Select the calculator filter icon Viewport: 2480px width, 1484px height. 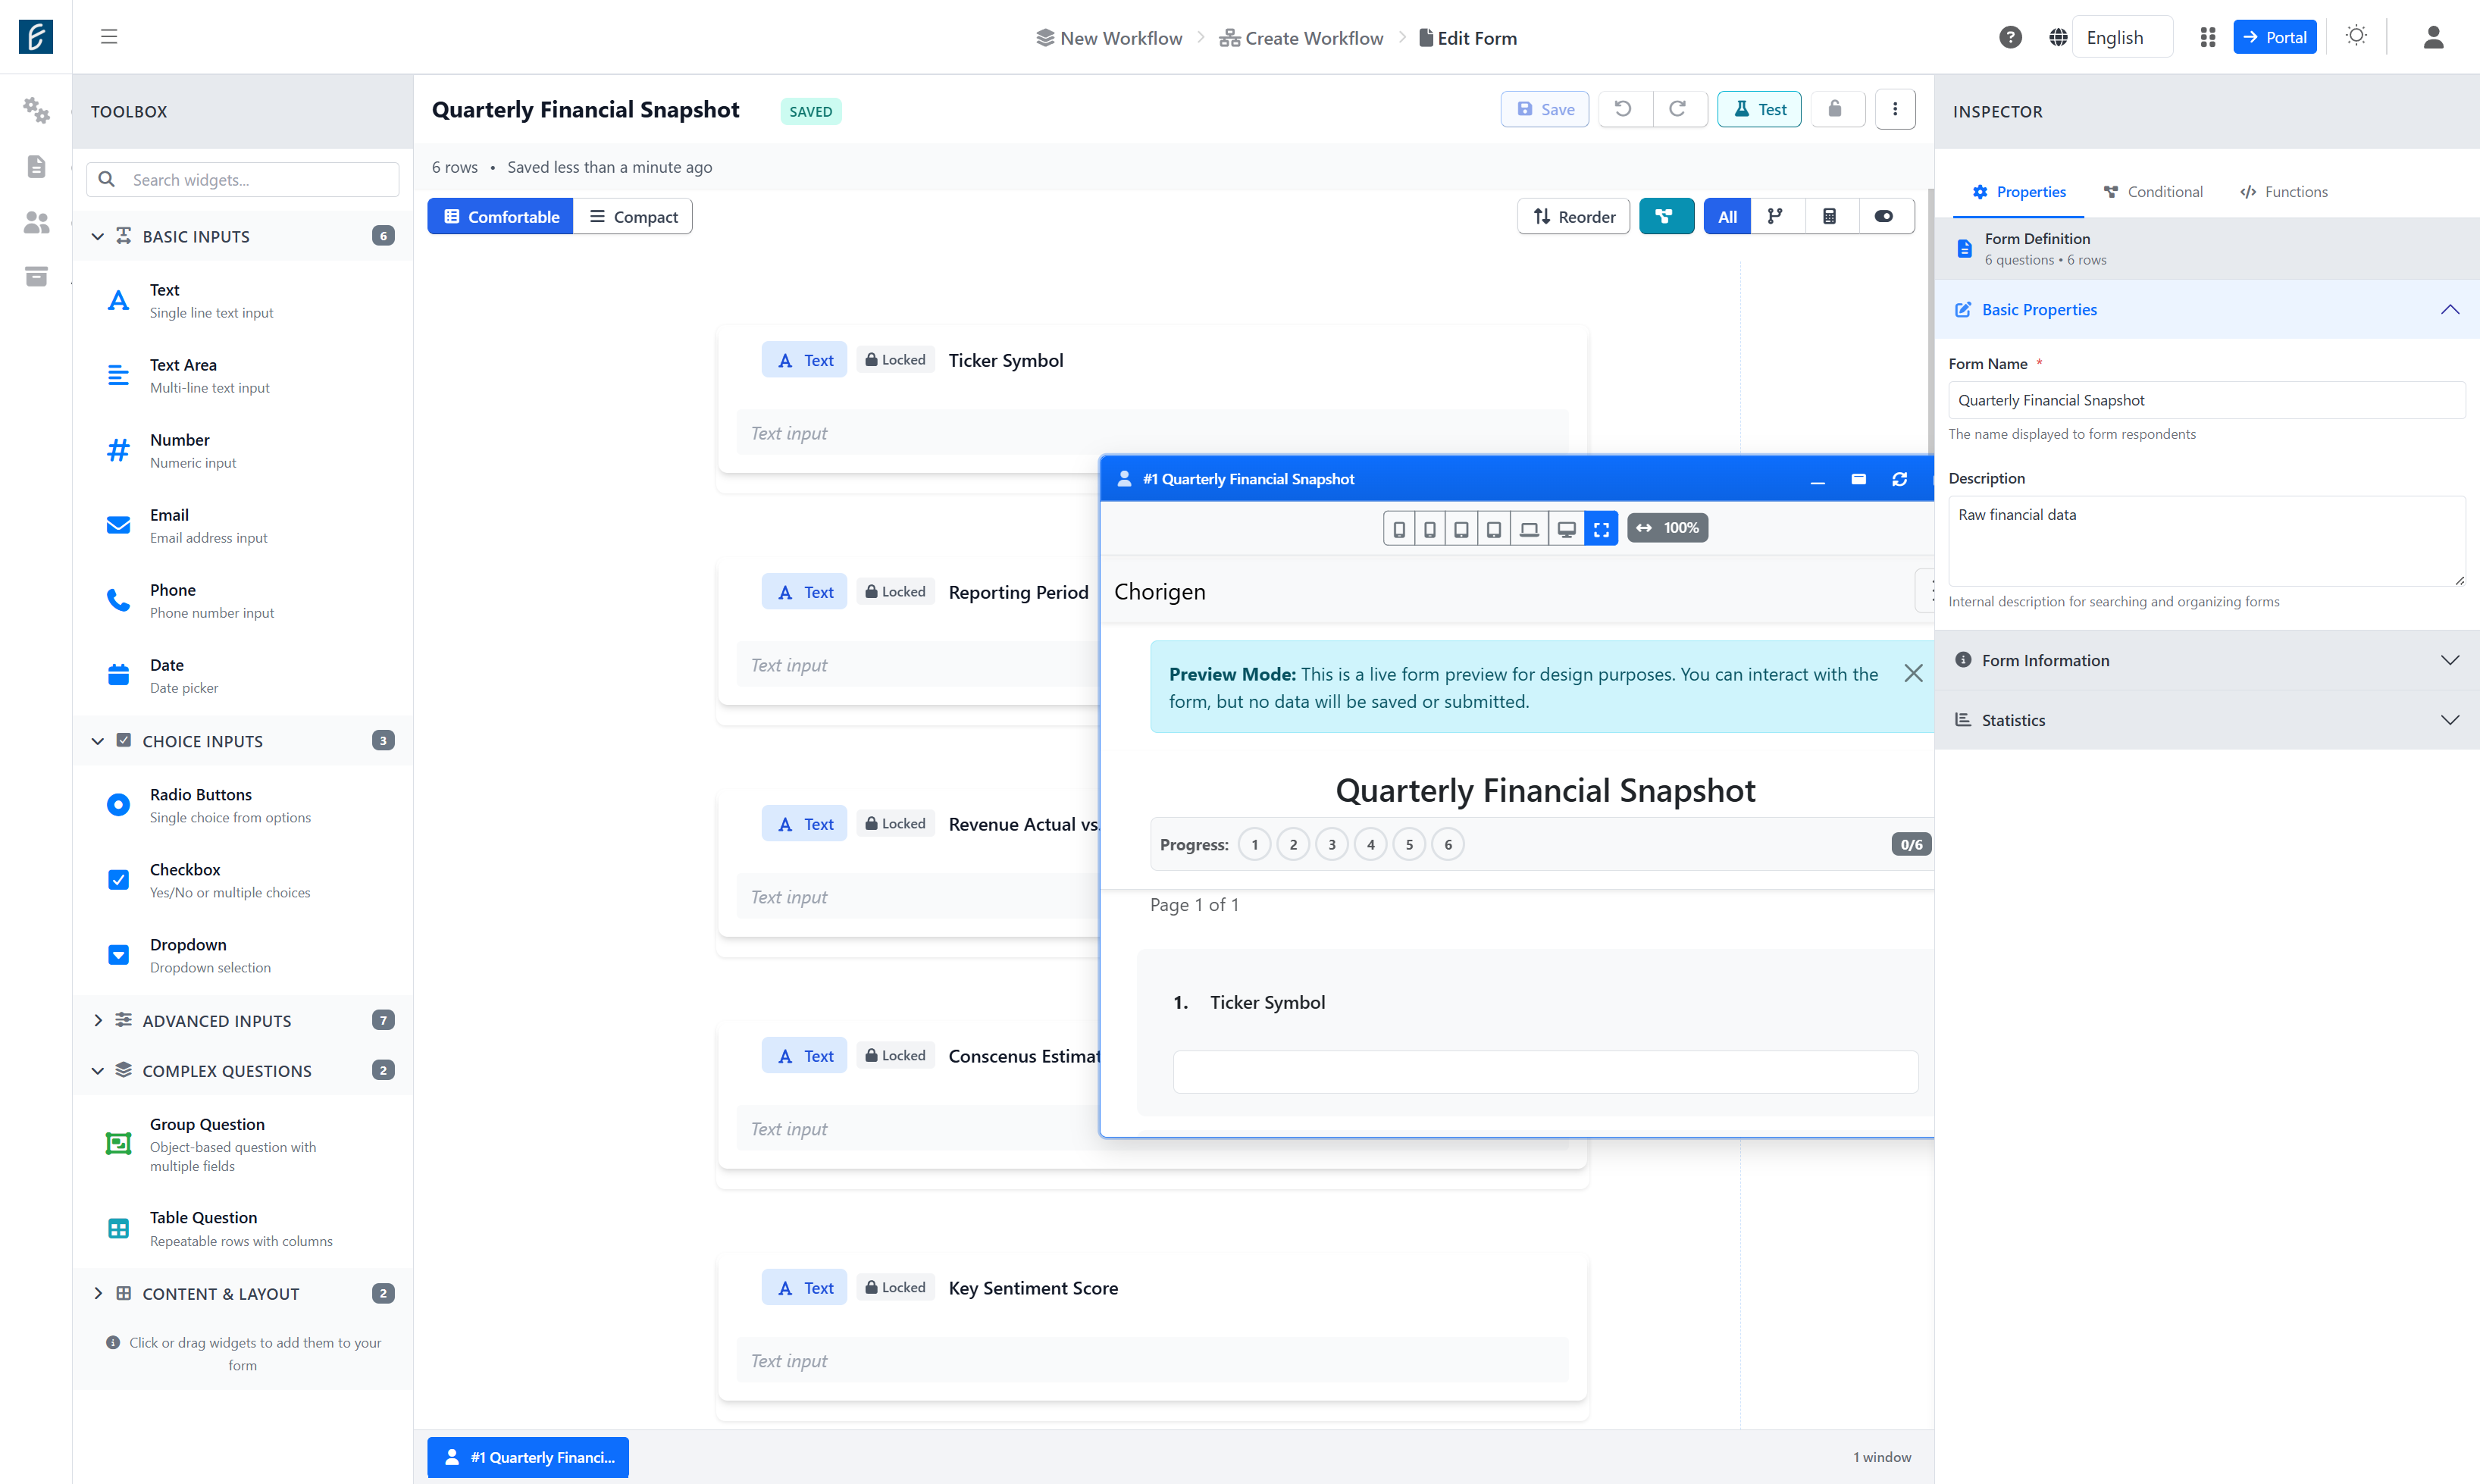[x=1830, y=216]
